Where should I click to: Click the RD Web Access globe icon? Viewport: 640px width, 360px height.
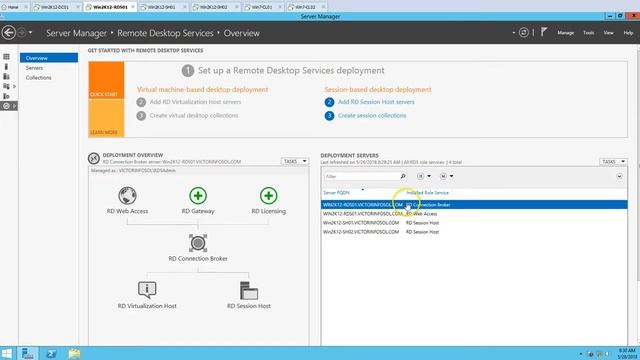click(x=127, y=196)
